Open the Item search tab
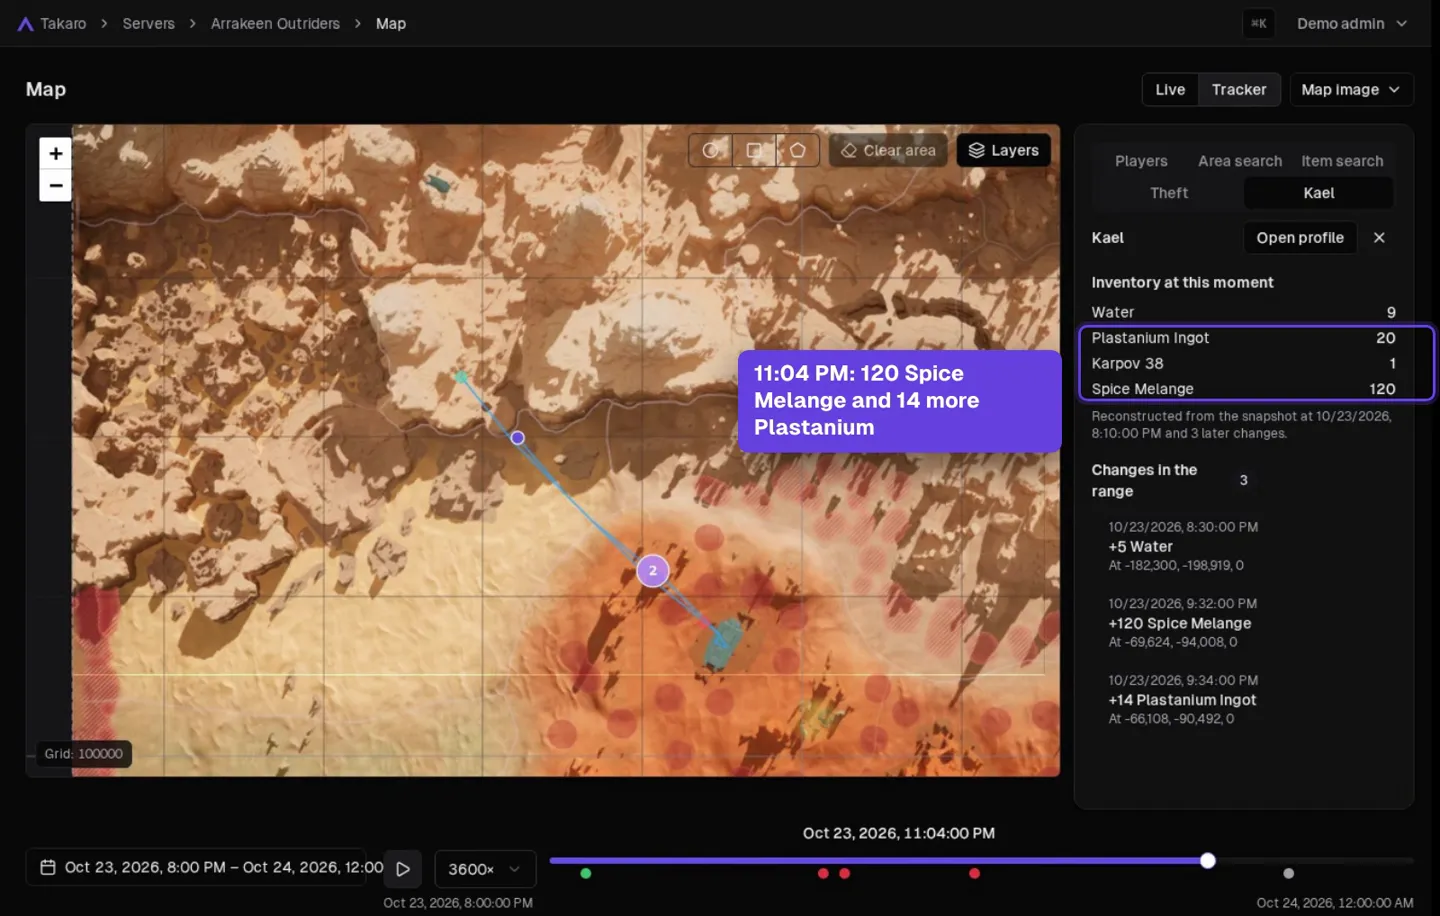The width and height of the screenshot is (1440, 916). point(1342,161)
